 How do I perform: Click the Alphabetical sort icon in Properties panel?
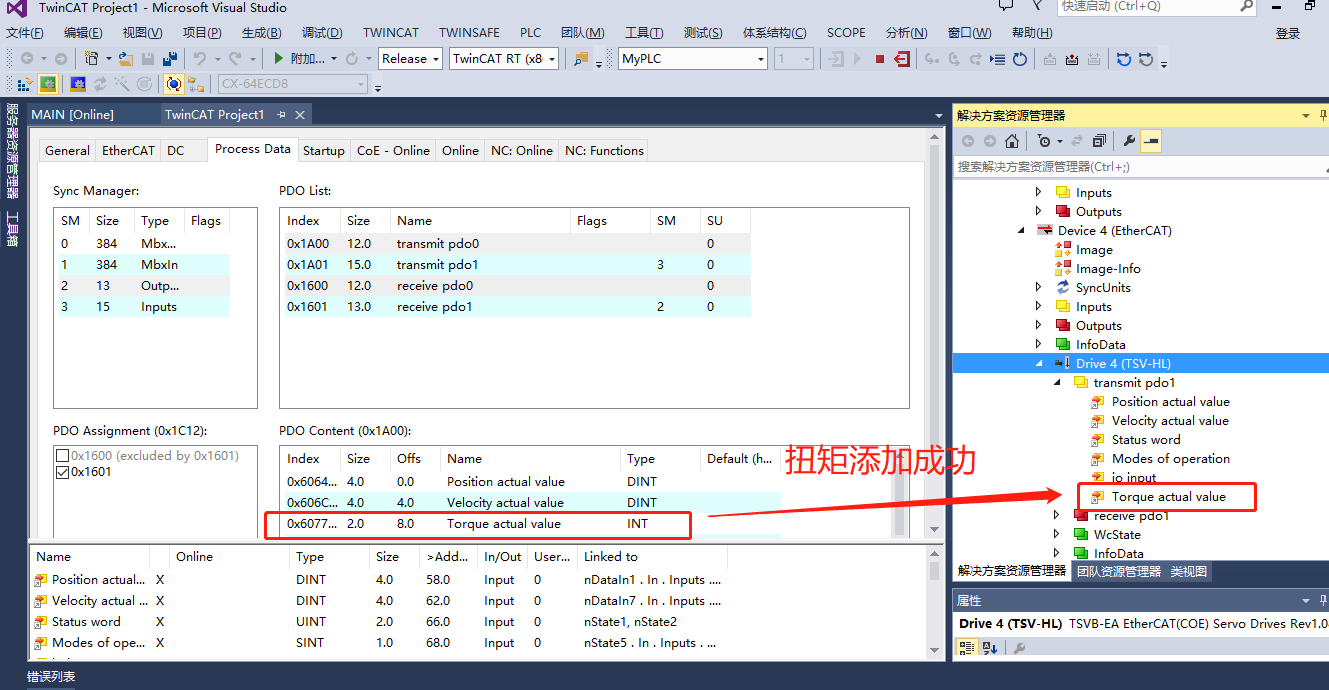(990, 648)
